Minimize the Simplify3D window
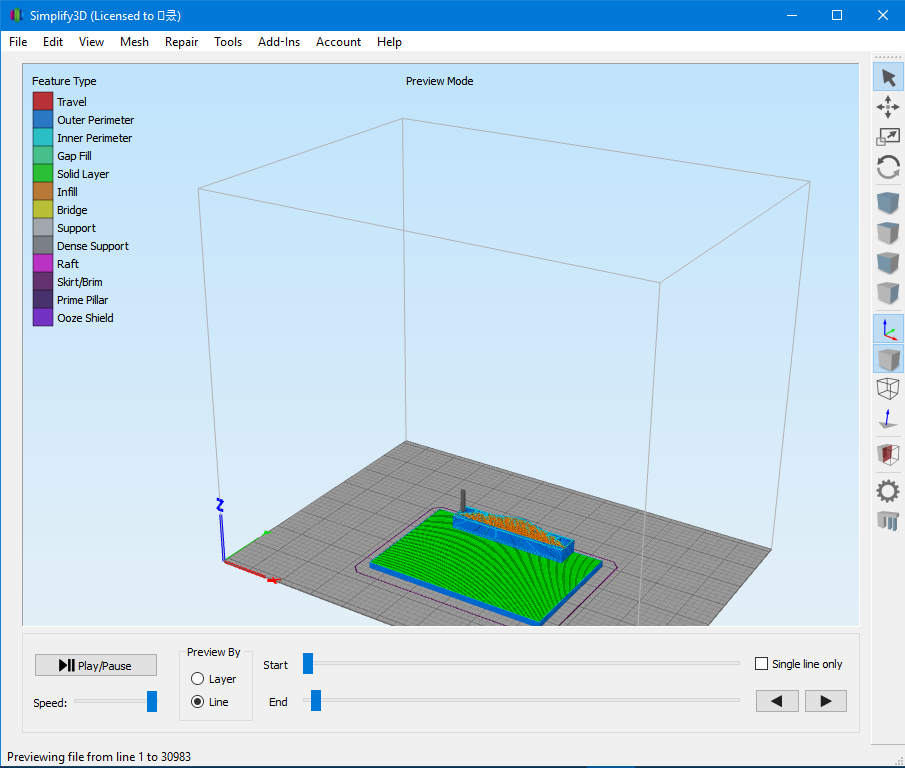Viewport: 905px width, 768px height. [x=792, y=15]
